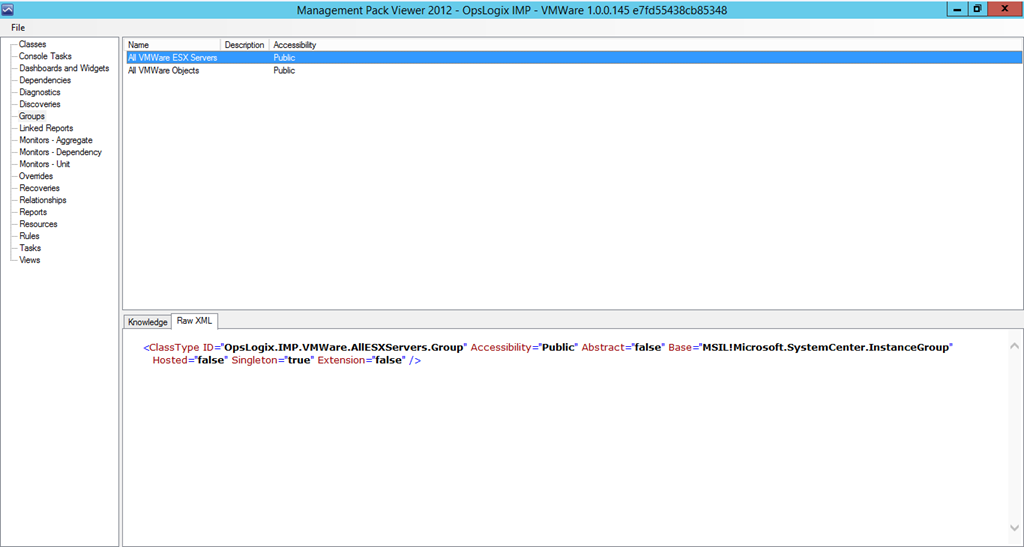Sort by the Accessibility column header
The image size is (1024, 547).
click(x=295, y=45)
